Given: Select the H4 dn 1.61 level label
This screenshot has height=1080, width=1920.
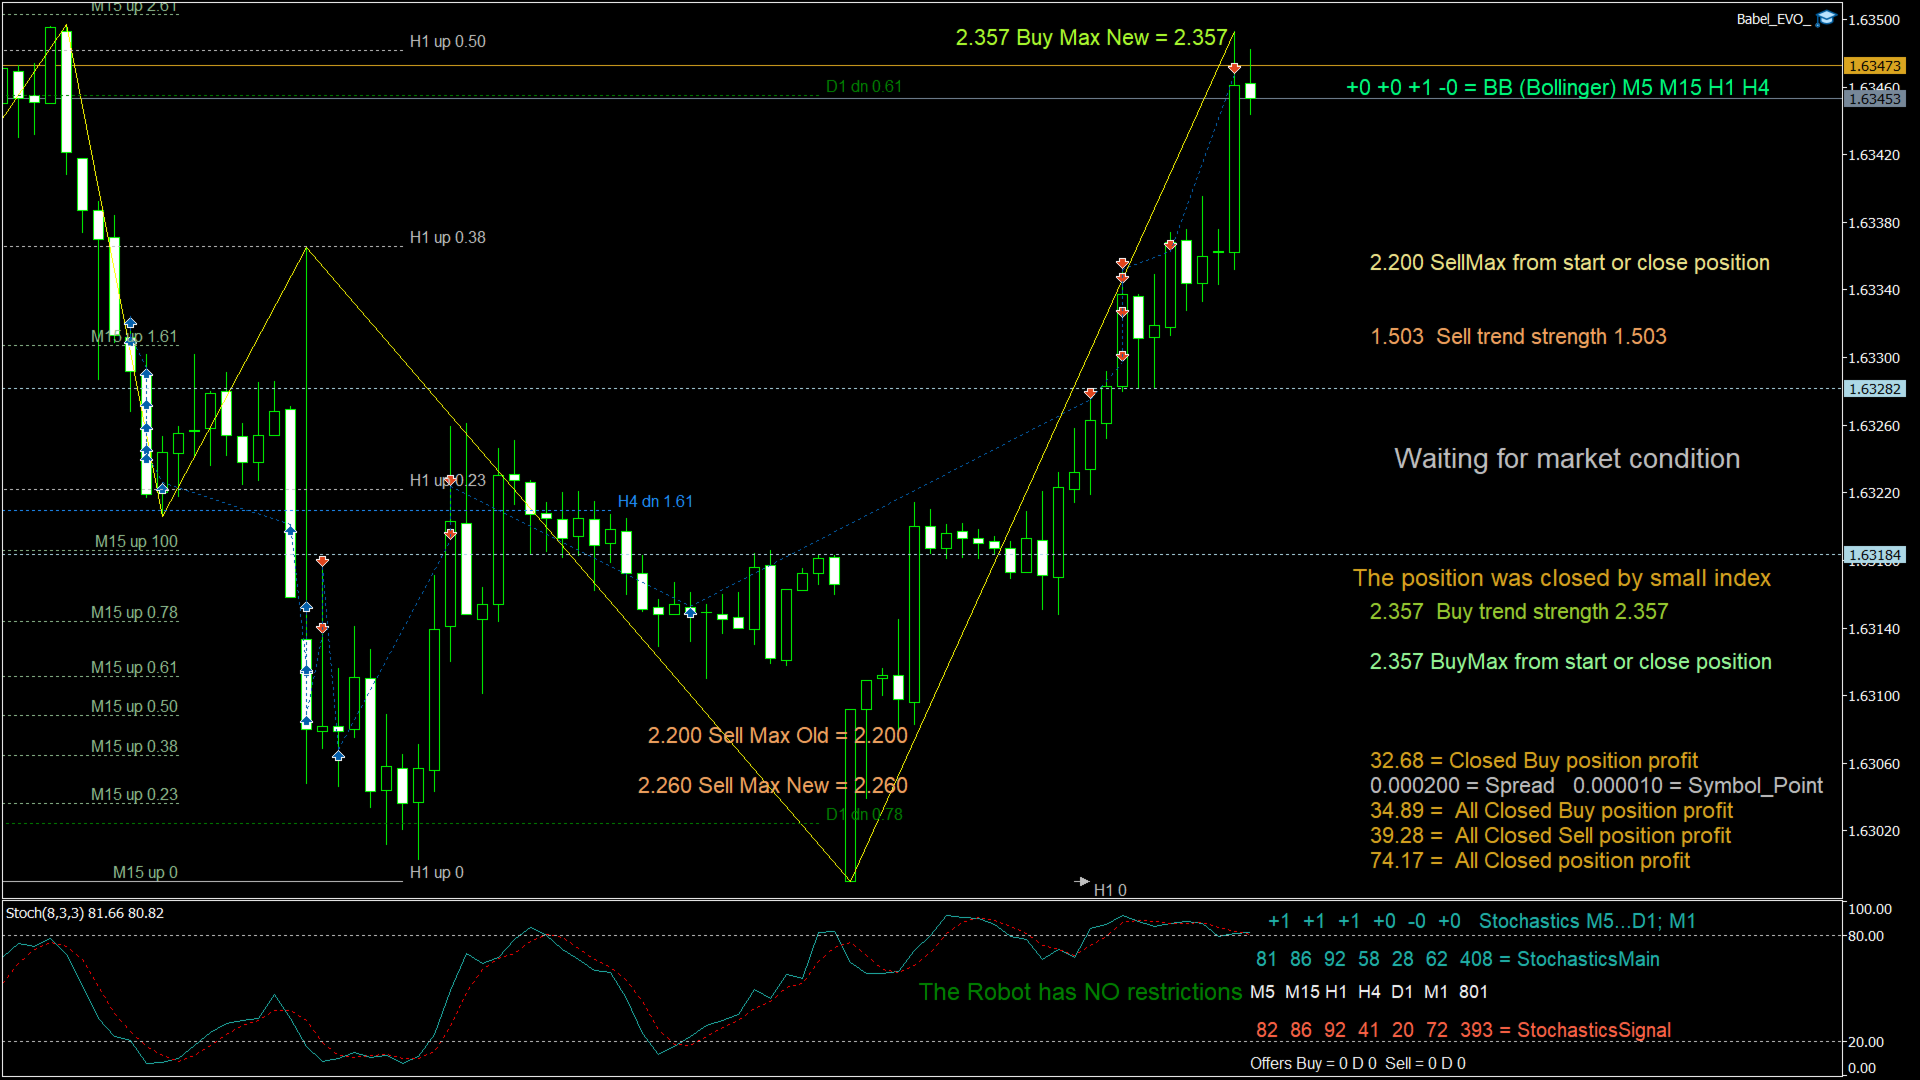Looking at the screenshot, I should [x=655, y=501].
